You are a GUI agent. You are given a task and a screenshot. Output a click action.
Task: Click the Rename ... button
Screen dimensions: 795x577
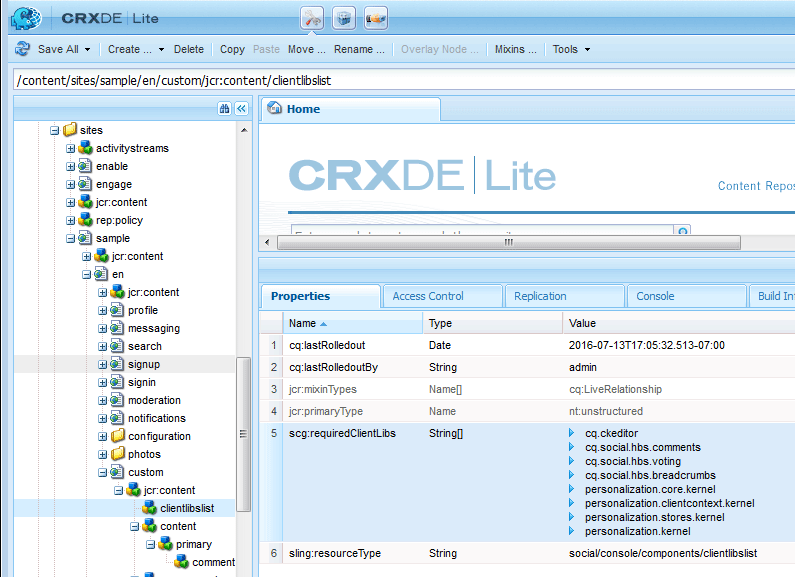(359, 49)
